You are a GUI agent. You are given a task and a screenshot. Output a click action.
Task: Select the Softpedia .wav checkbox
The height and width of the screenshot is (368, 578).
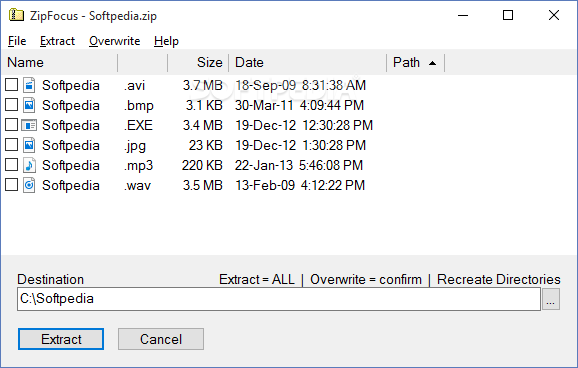coord(11,184)
